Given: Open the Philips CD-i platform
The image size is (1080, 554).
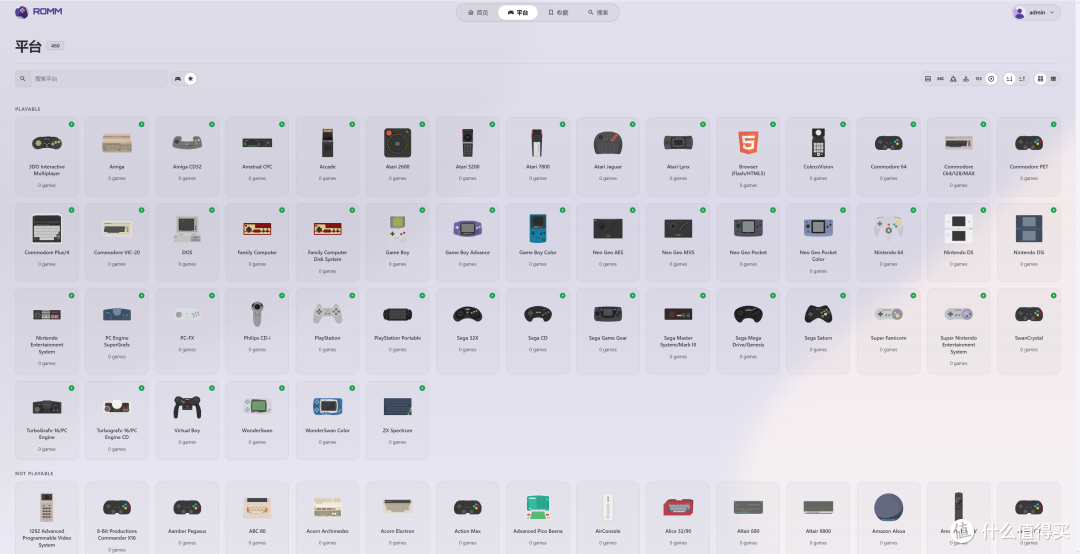Looking at the screenshot, I should [x=257, y=331].
